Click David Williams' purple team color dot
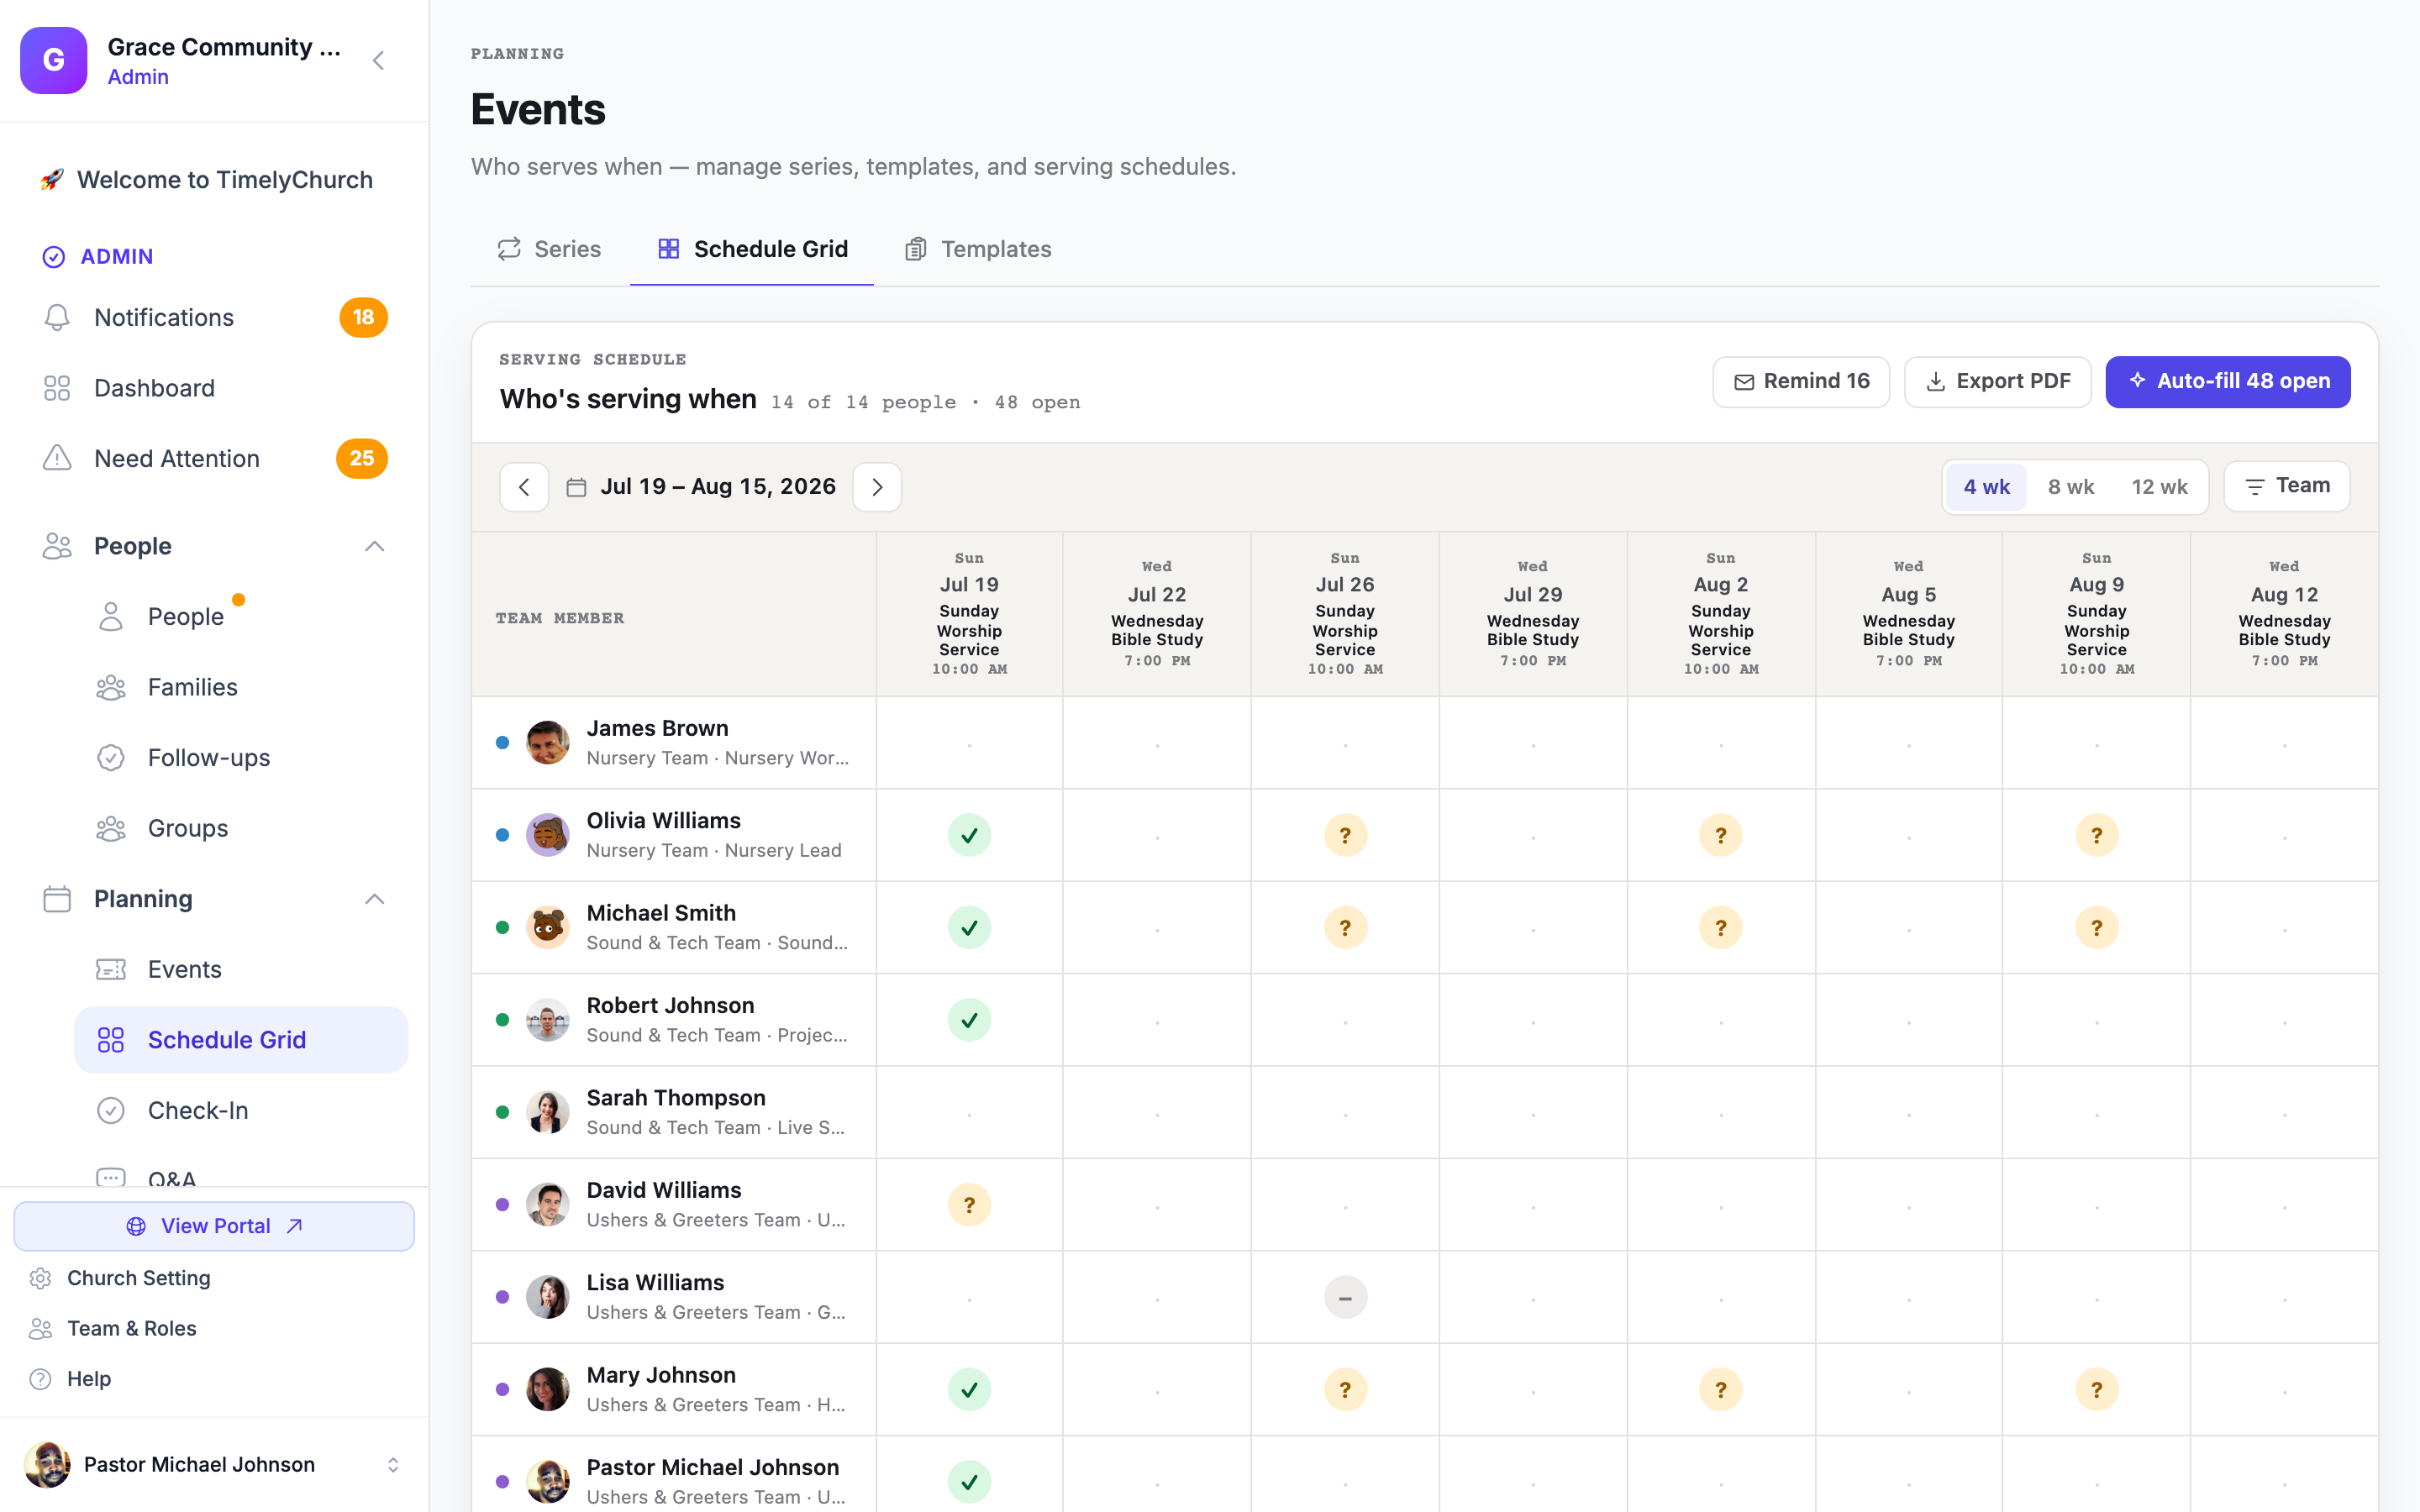Viewport: 2420px width, 1512px height. click(503, 1205)
